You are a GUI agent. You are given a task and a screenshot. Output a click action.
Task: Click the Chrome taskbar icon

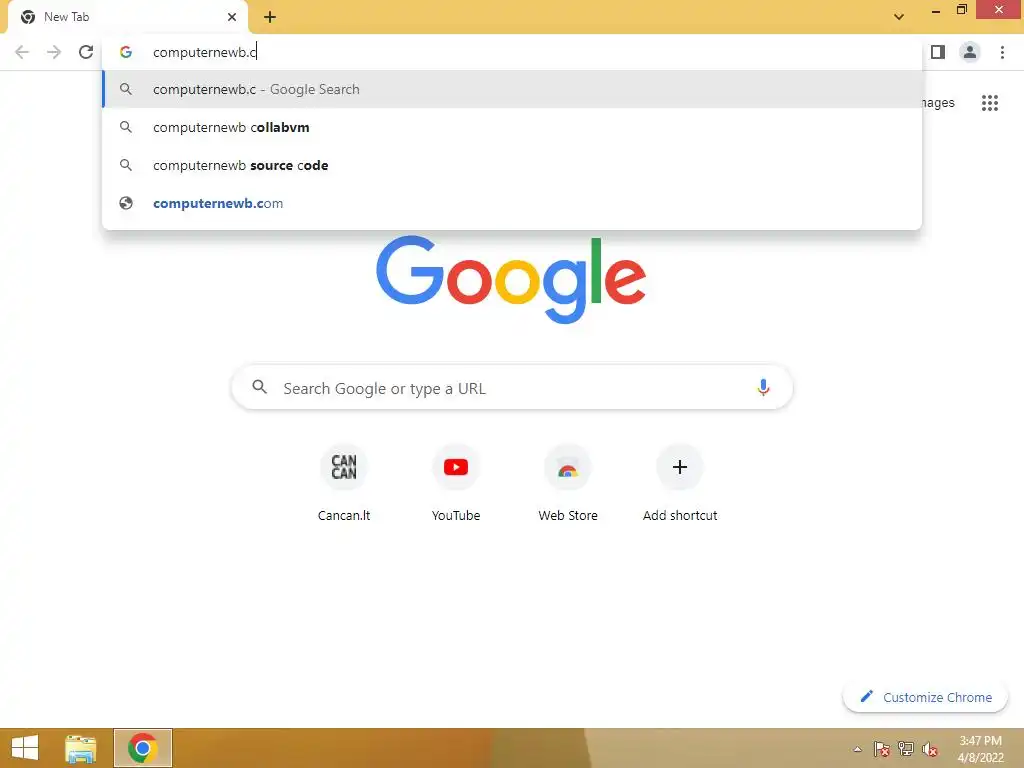(142, 748)
